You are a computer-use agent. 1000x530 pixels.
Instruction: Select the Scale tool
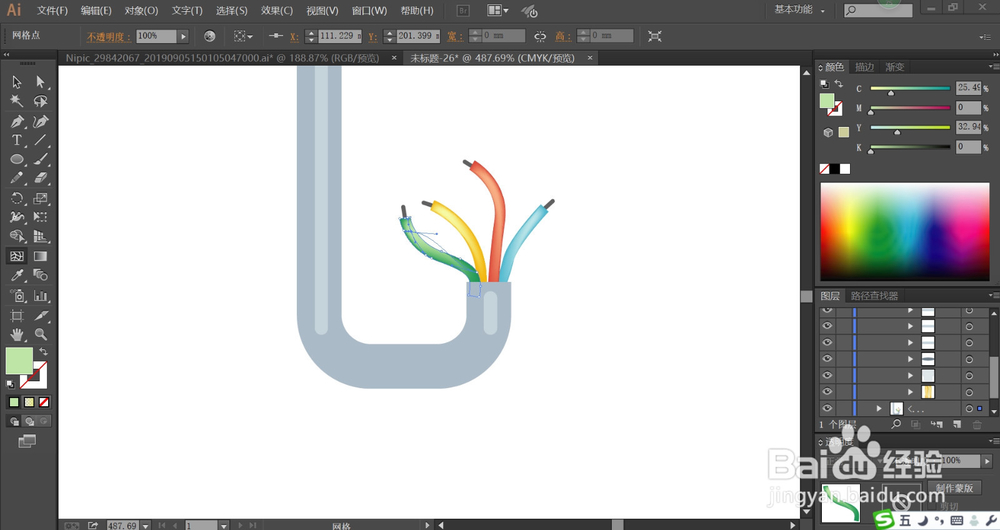(41, 198)
